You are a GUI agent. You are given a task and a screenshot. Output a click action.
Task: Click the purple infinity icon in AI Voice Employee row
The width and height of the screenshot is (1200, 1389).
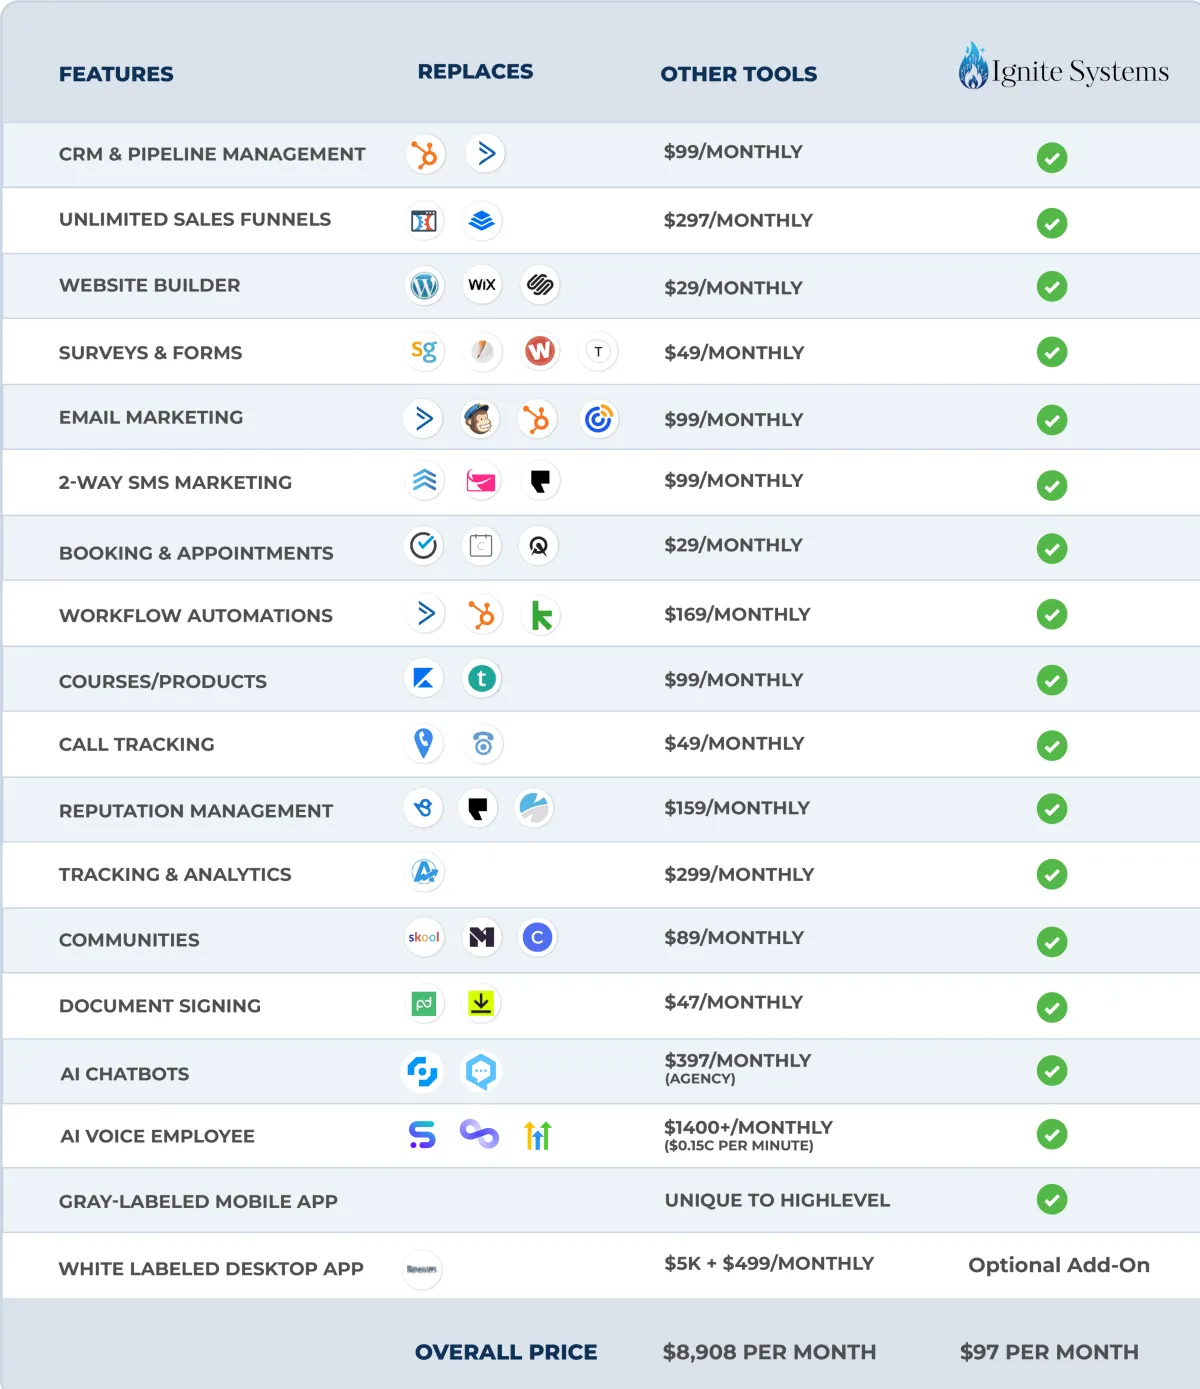click(479, 1134)
